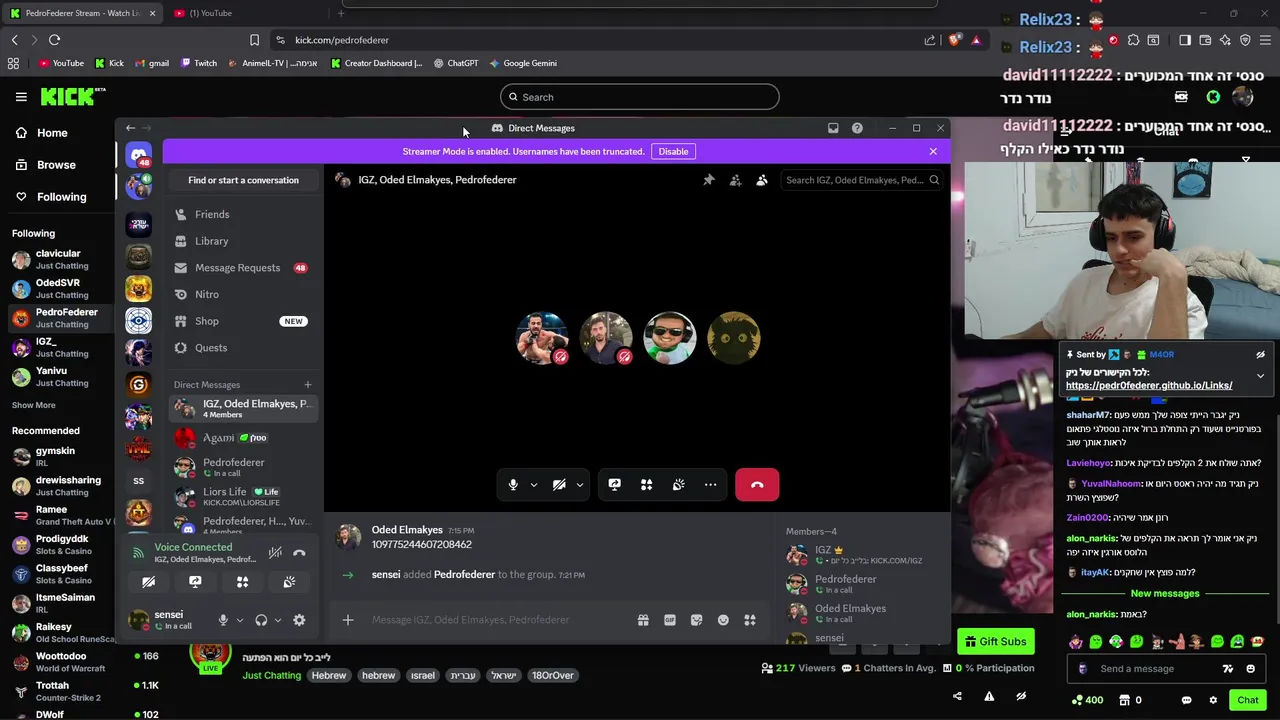Create a new DM with the plus icon

point(308,385)
